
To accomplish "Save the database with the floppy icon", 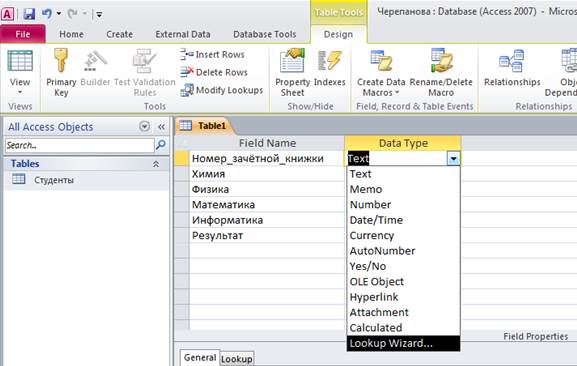I will click(29, 14).
